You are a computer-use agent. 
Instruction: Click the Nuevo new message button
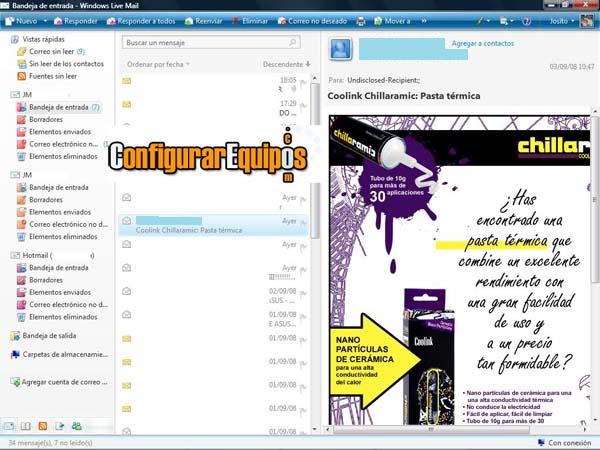point(21,21)
